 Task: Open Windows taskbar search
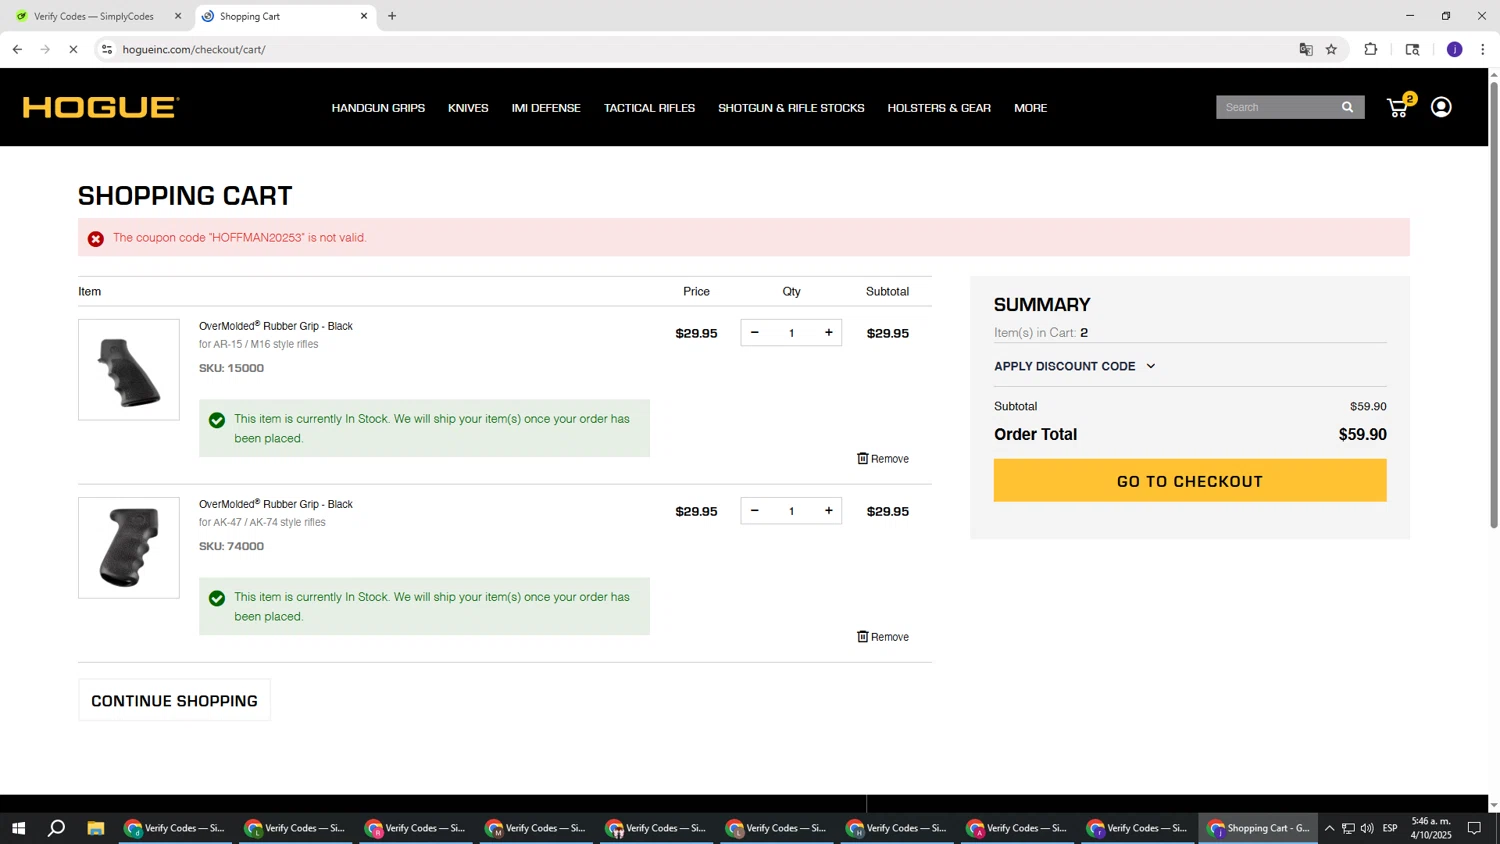57,828
